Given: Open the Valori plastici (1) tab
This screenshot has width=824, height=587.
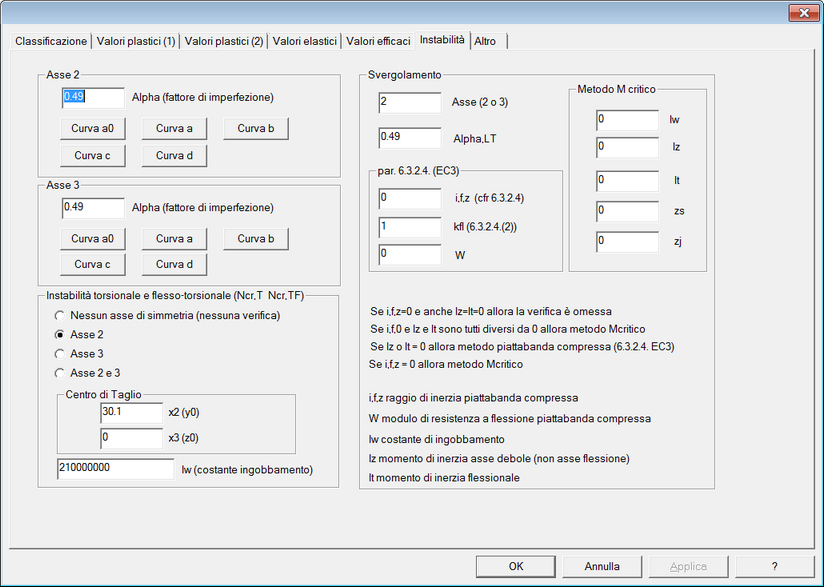Looking at the screenshot, I should pos(136,41).
